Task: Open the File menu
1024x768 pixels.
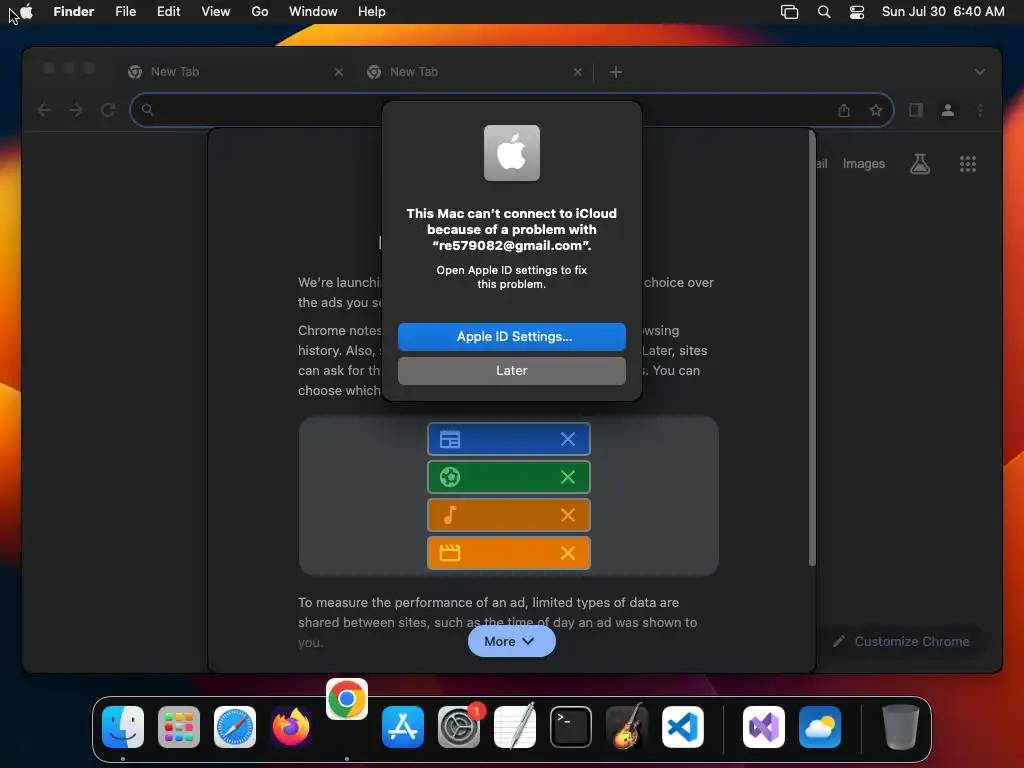Action: coord(125,11)
